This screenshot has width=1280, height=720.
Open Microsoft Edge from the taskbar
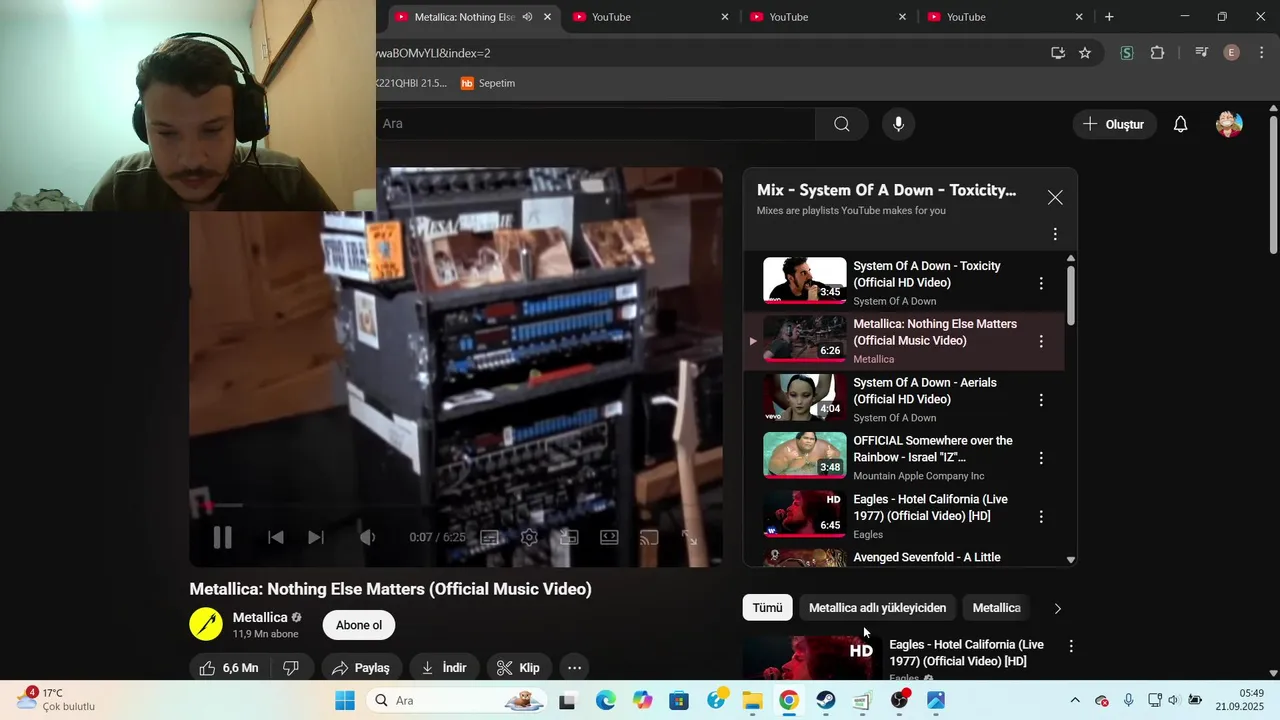[x=606, y=701]
